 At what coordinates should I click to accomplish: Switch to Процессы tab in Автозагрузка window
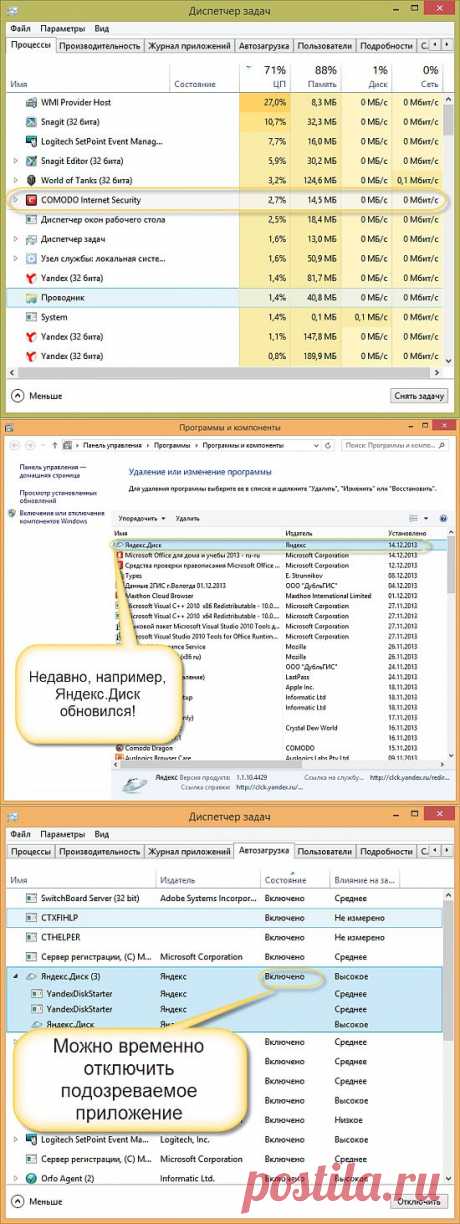[31, 851]
